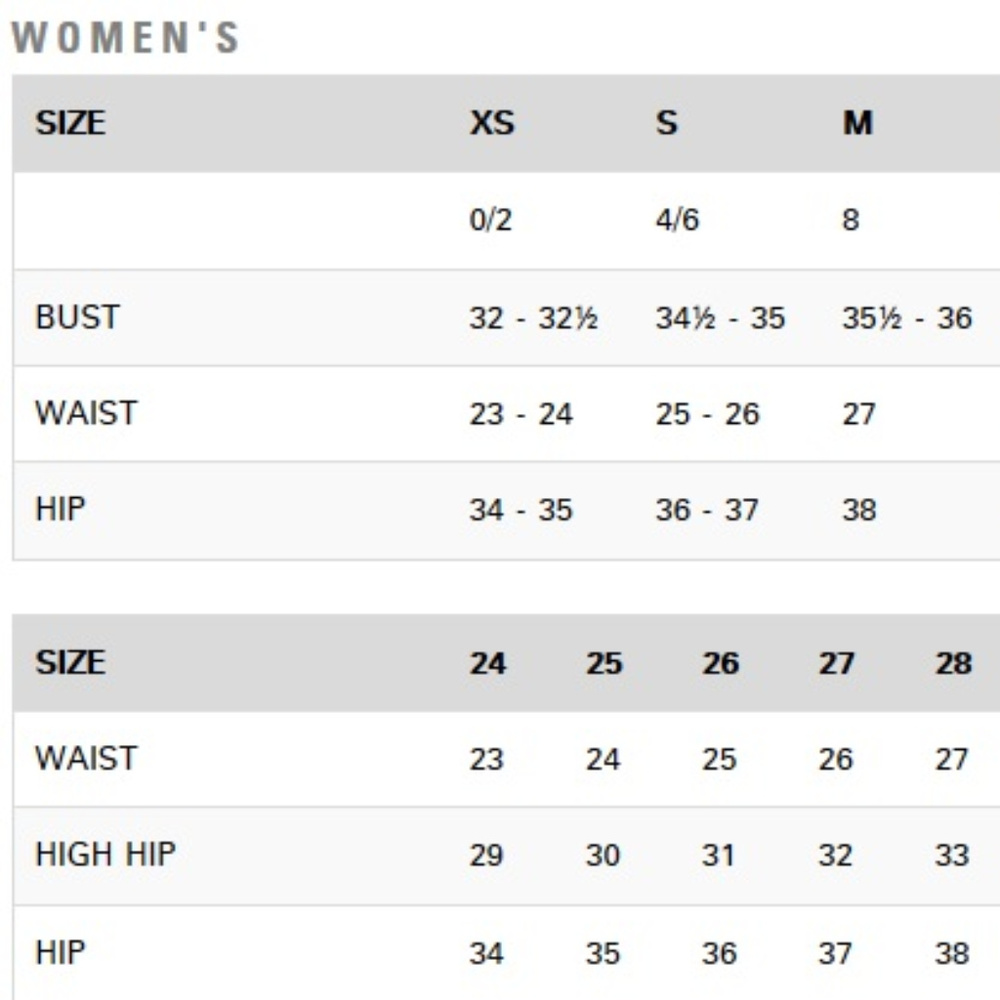Click high hip value 31
The image size is (1000, 1000).
718,855
